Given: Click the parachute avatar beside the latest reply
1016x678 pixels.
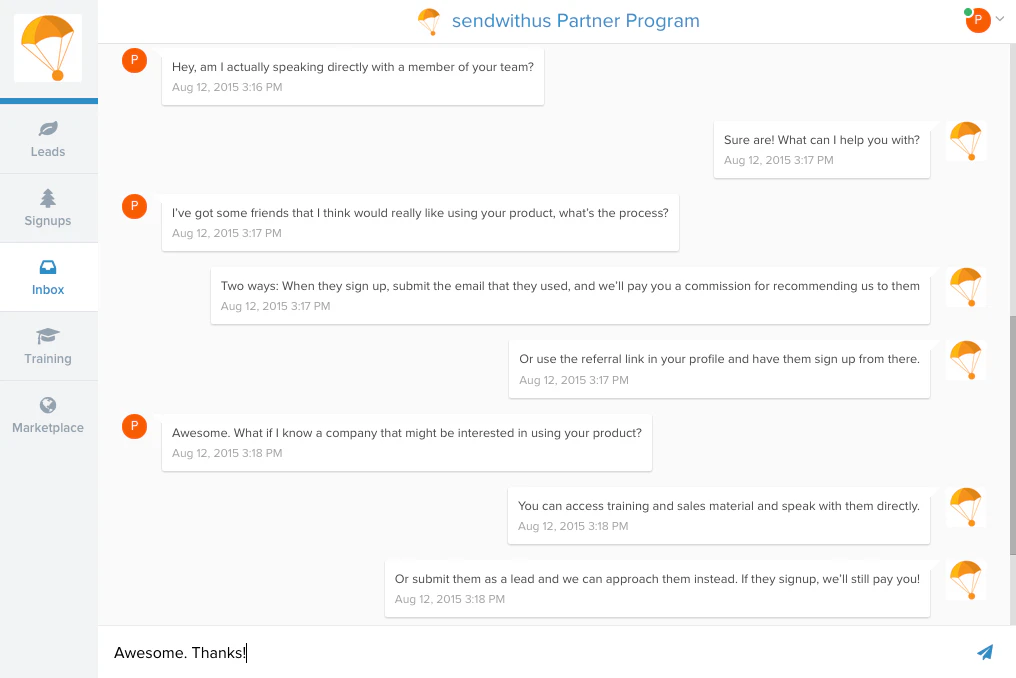Looking at the screenshot, I should coord(965,580).
